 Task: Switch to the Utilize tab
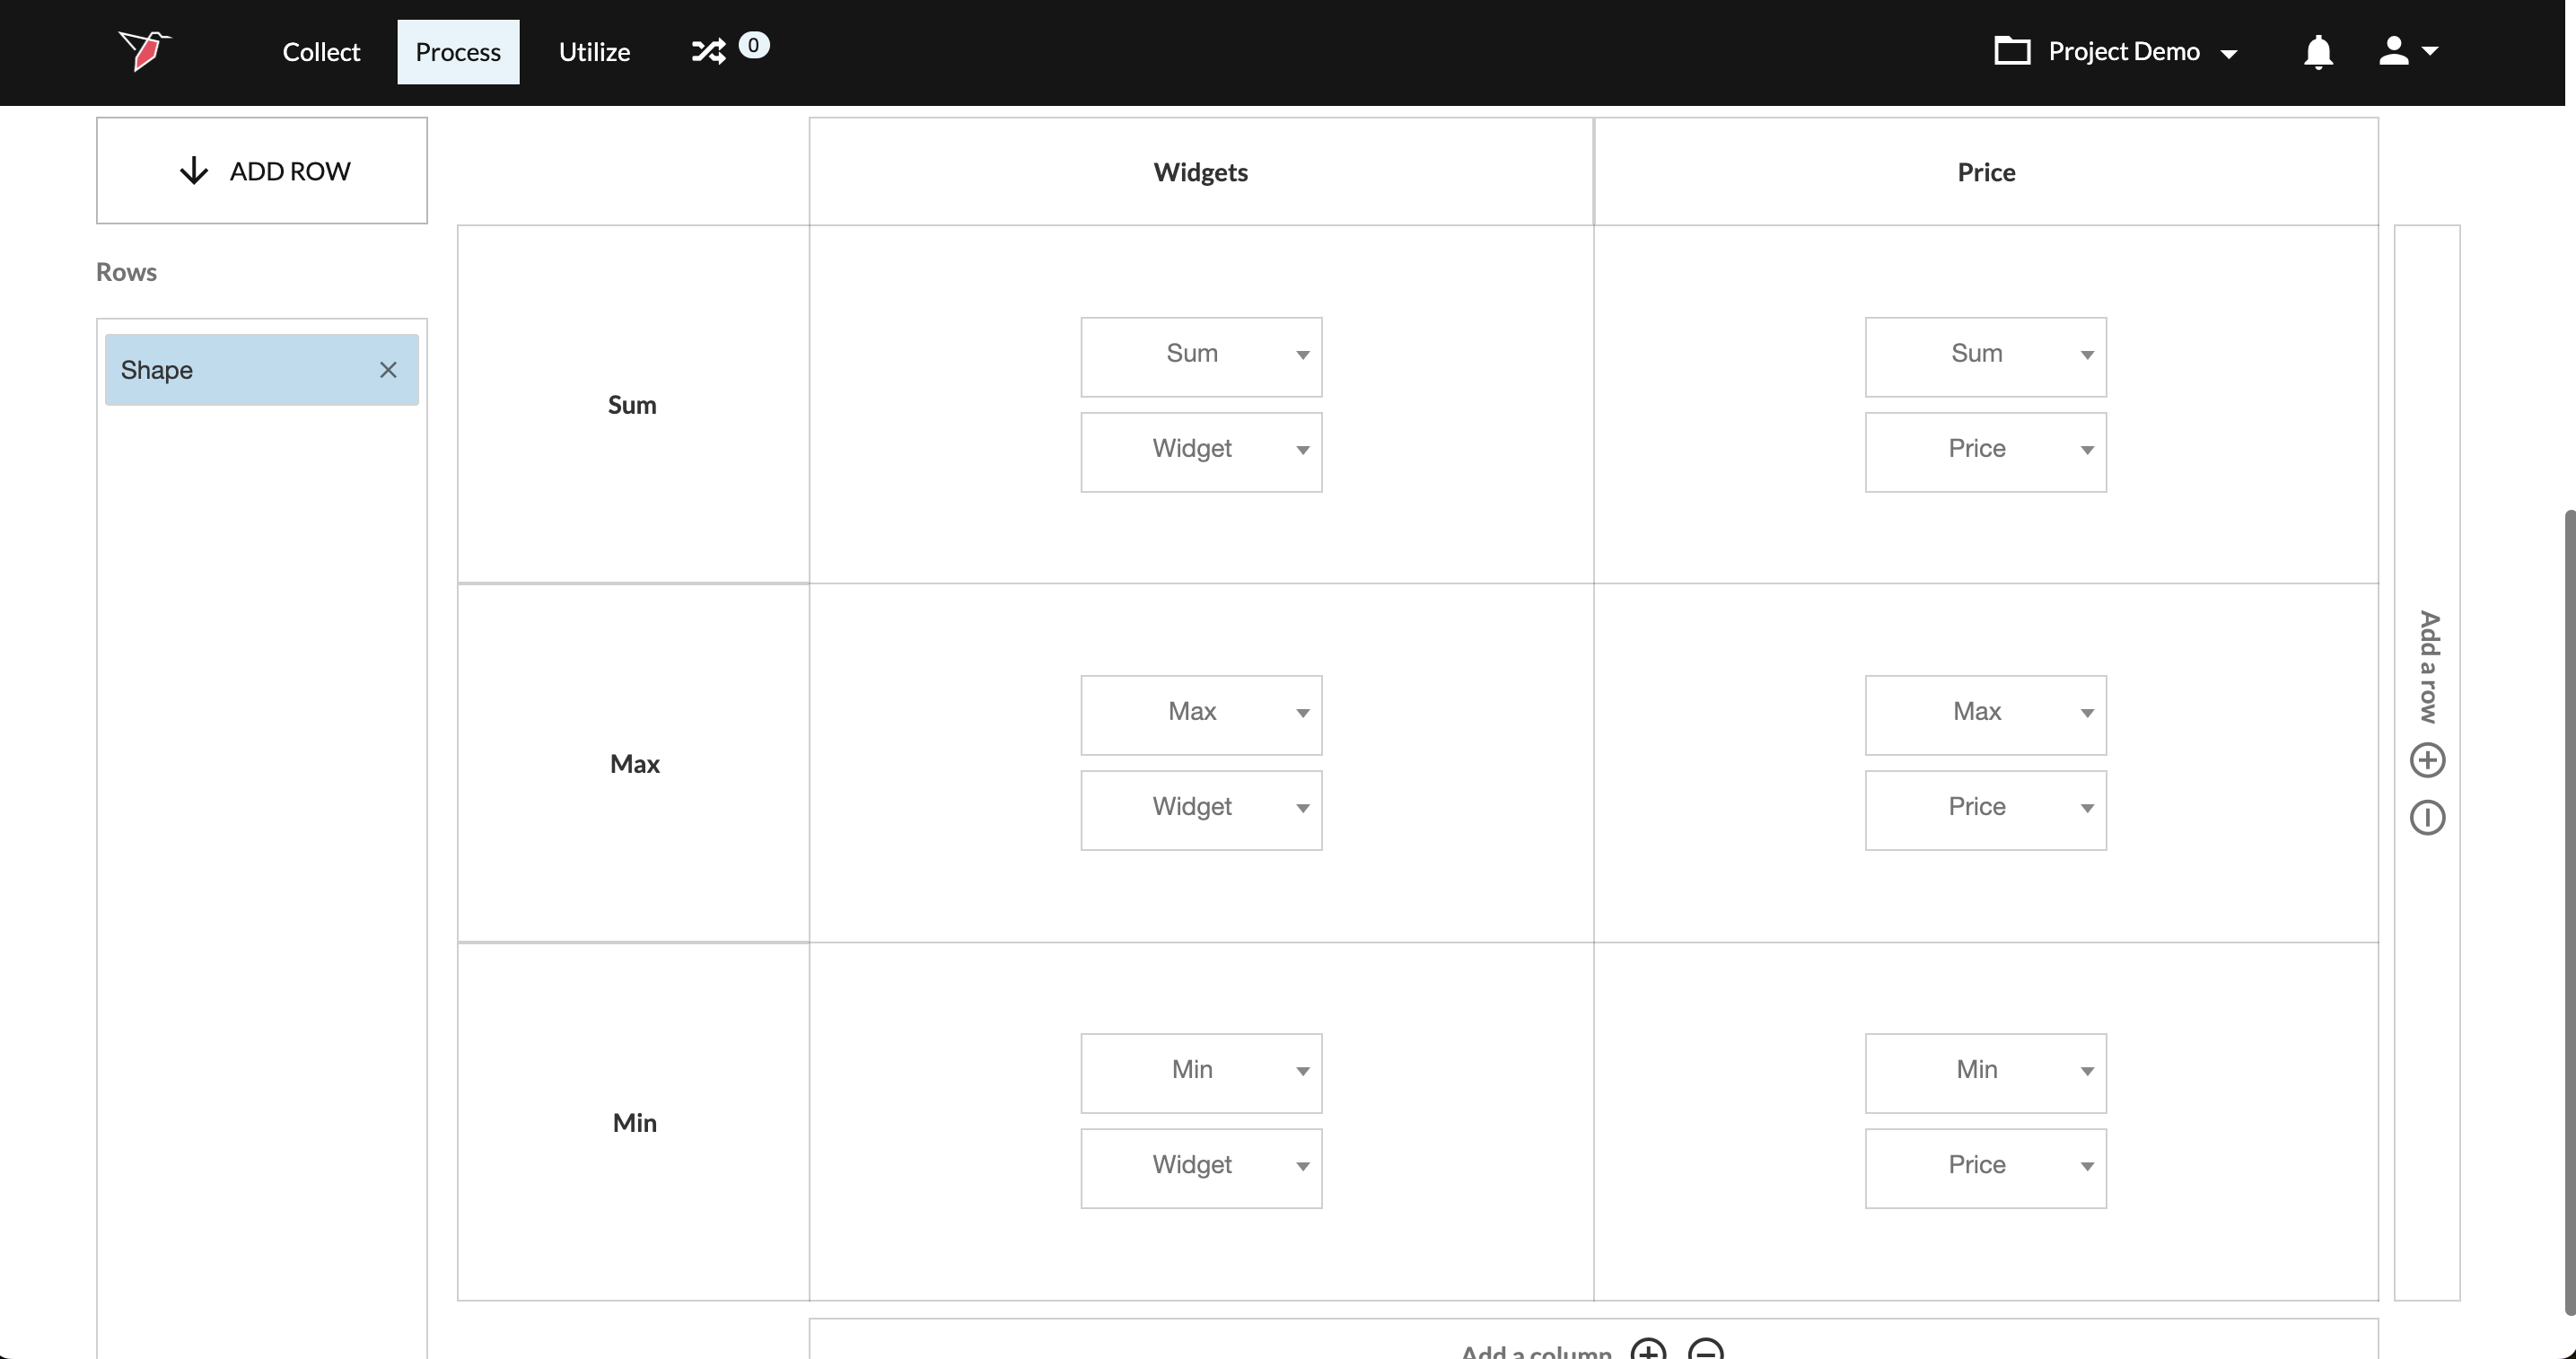coord(594,52)
